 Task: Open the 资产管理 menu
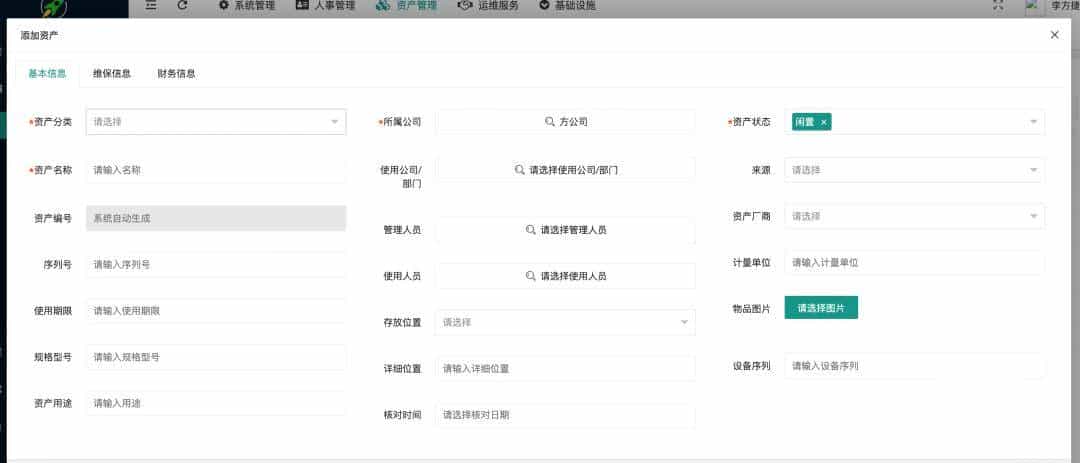(x=406, y=6)
